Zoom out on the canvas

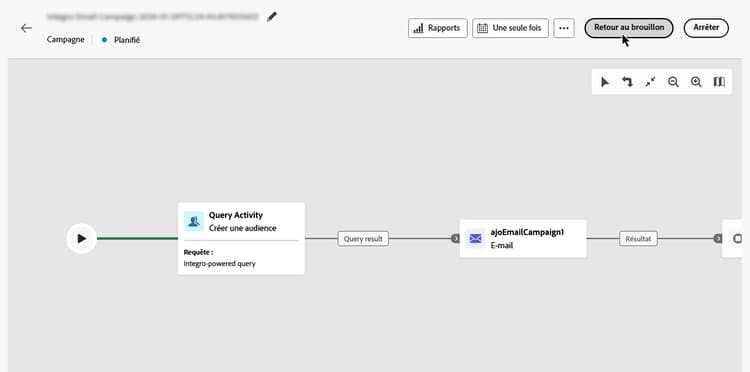pyautogui.click(x=673, y=82)
